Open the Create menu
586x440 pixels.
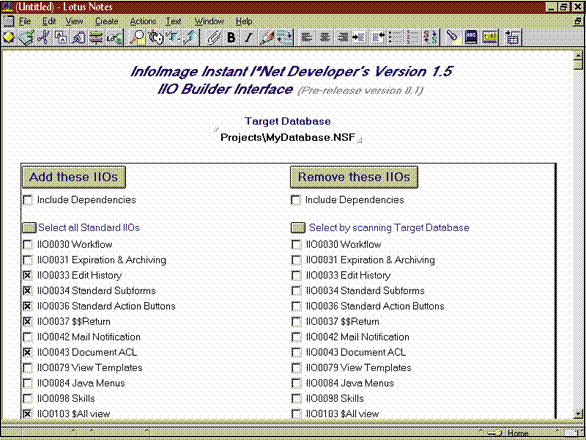[107, 21]
